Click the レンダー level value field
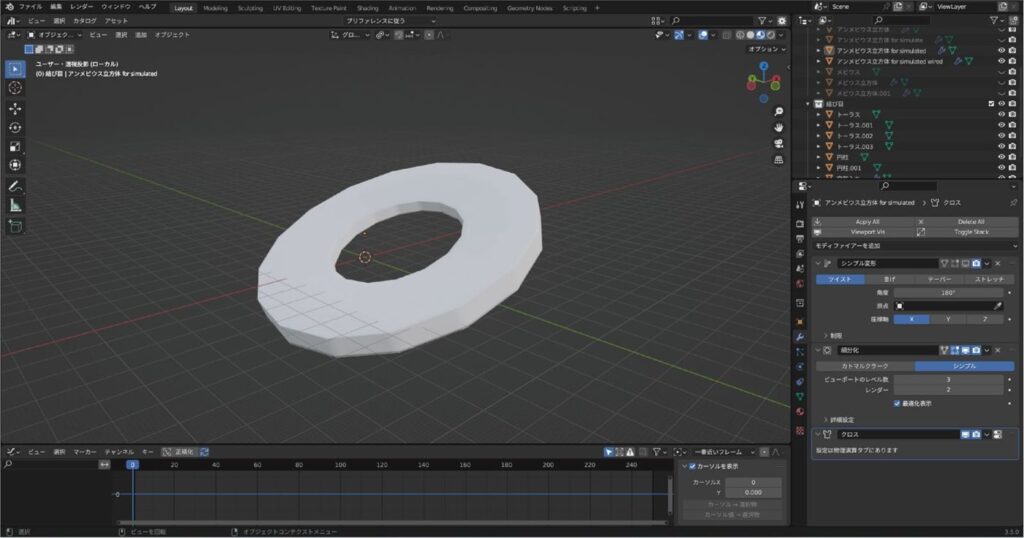 (948, 390)
